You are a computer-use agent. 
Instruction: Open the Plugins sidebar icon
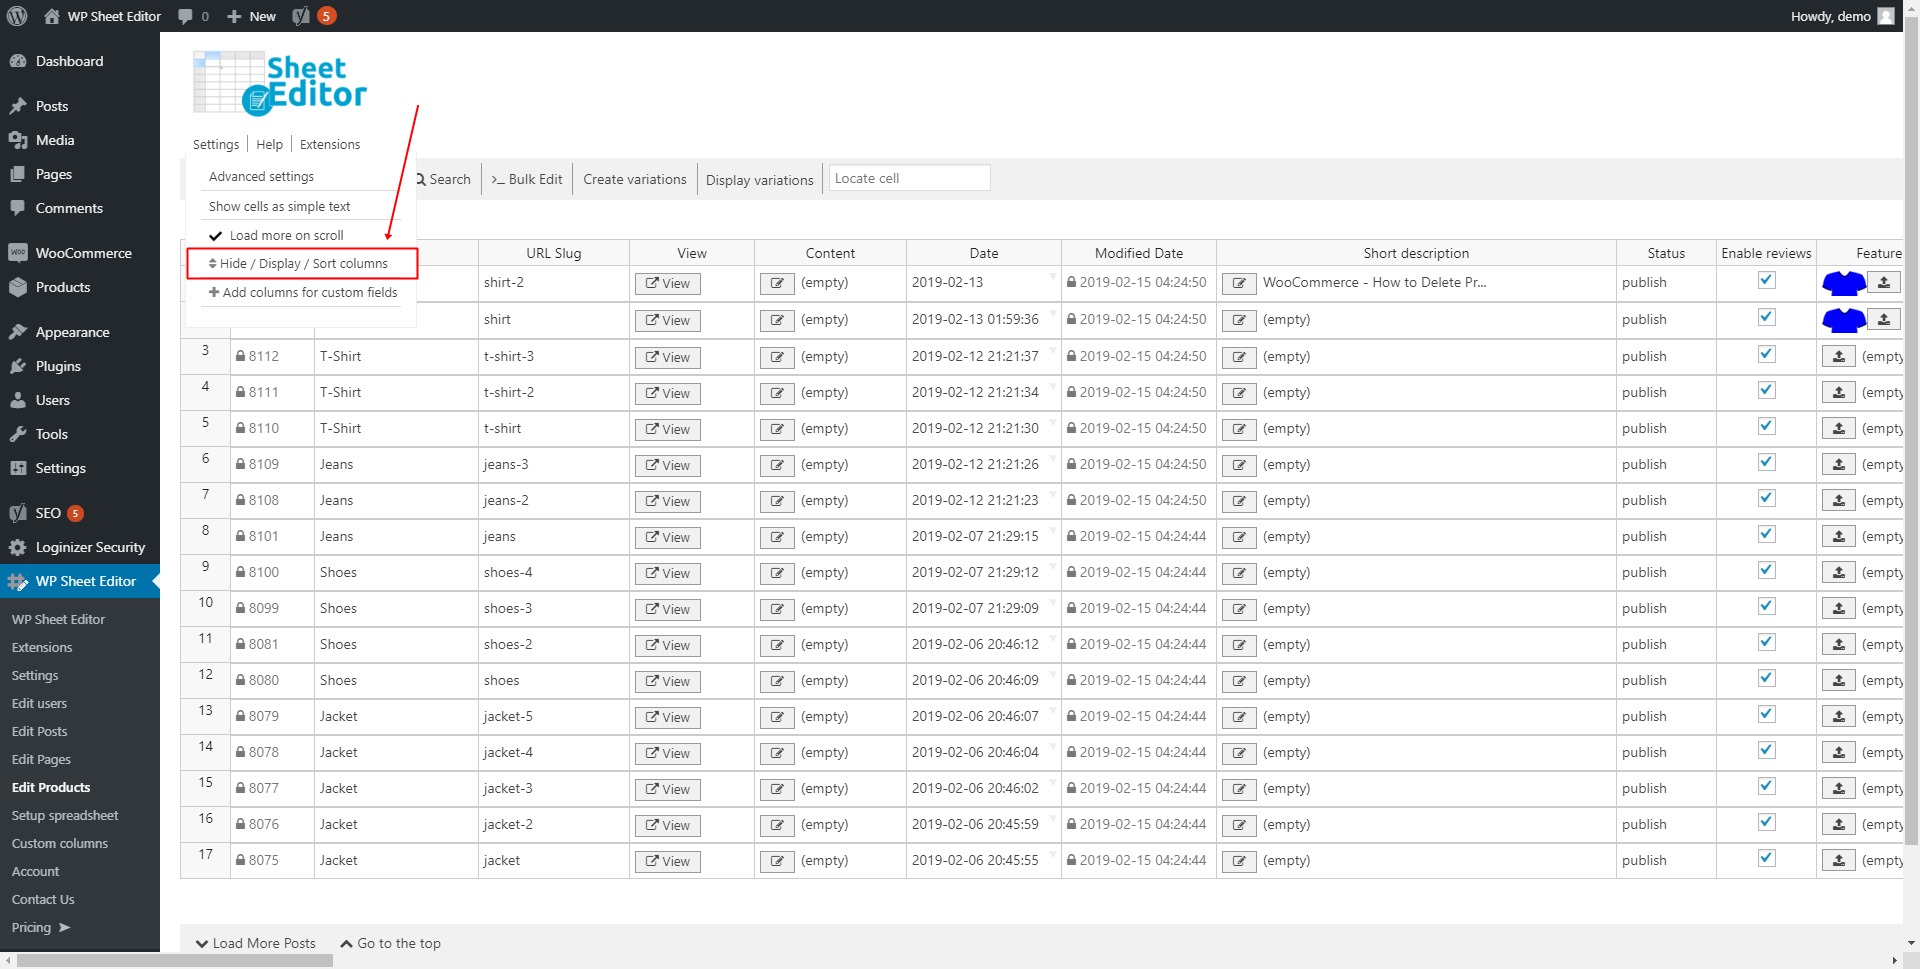click(18, 366)
